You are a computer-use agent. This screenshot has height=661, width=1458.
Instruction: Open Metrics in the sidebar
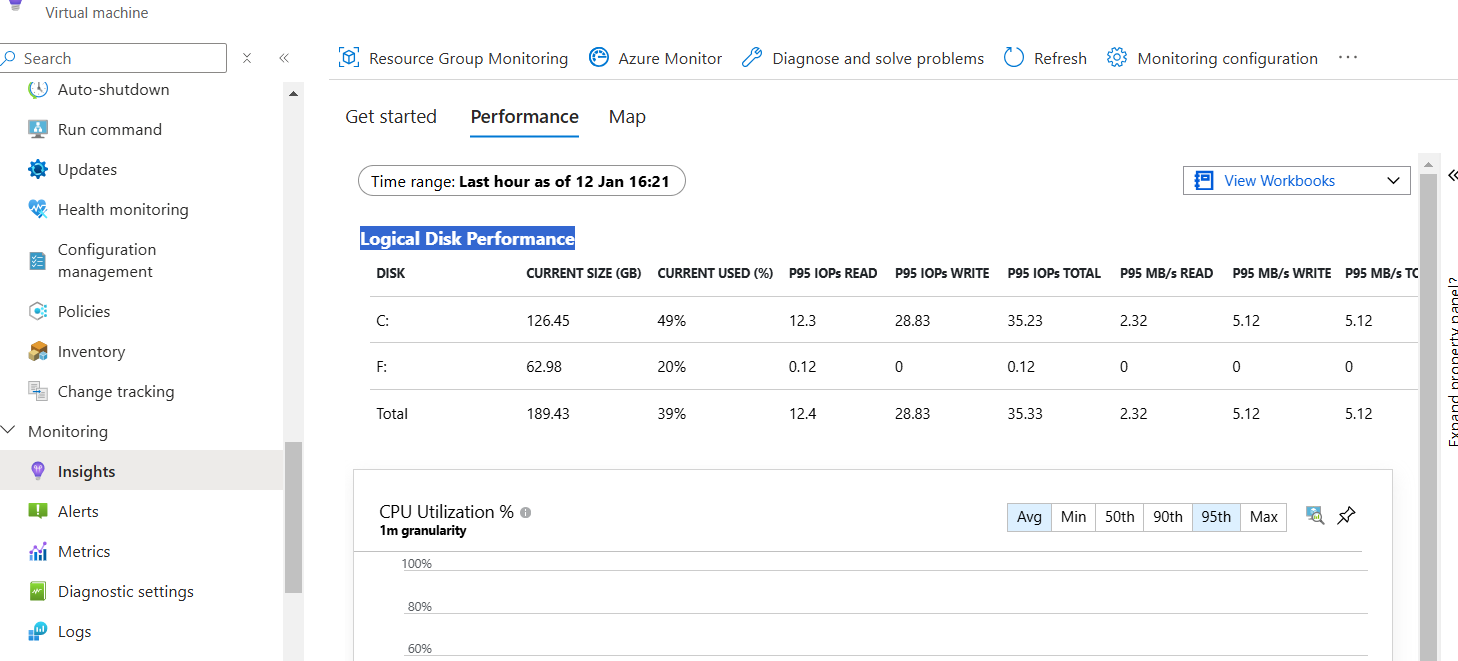142,551
